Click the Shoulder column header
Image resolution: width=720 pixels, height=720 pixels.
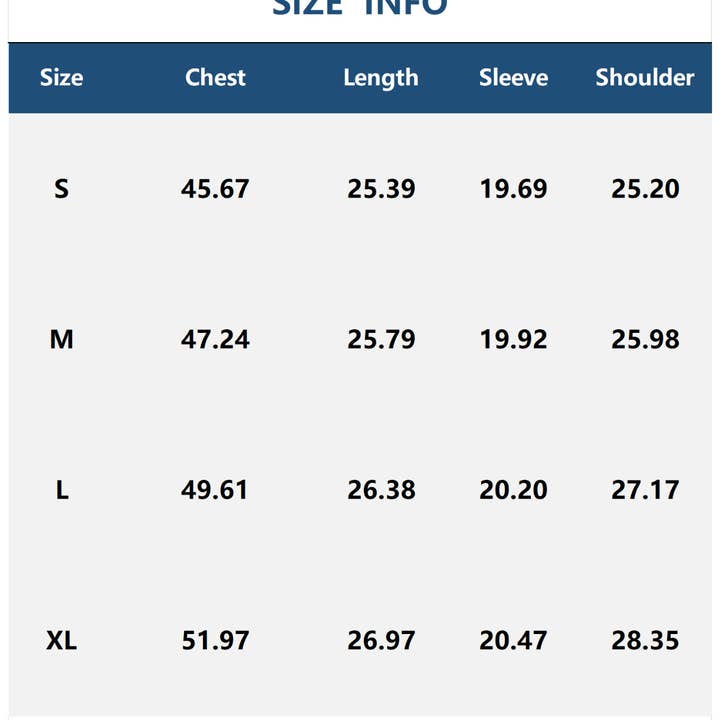(x=645, y=78)
